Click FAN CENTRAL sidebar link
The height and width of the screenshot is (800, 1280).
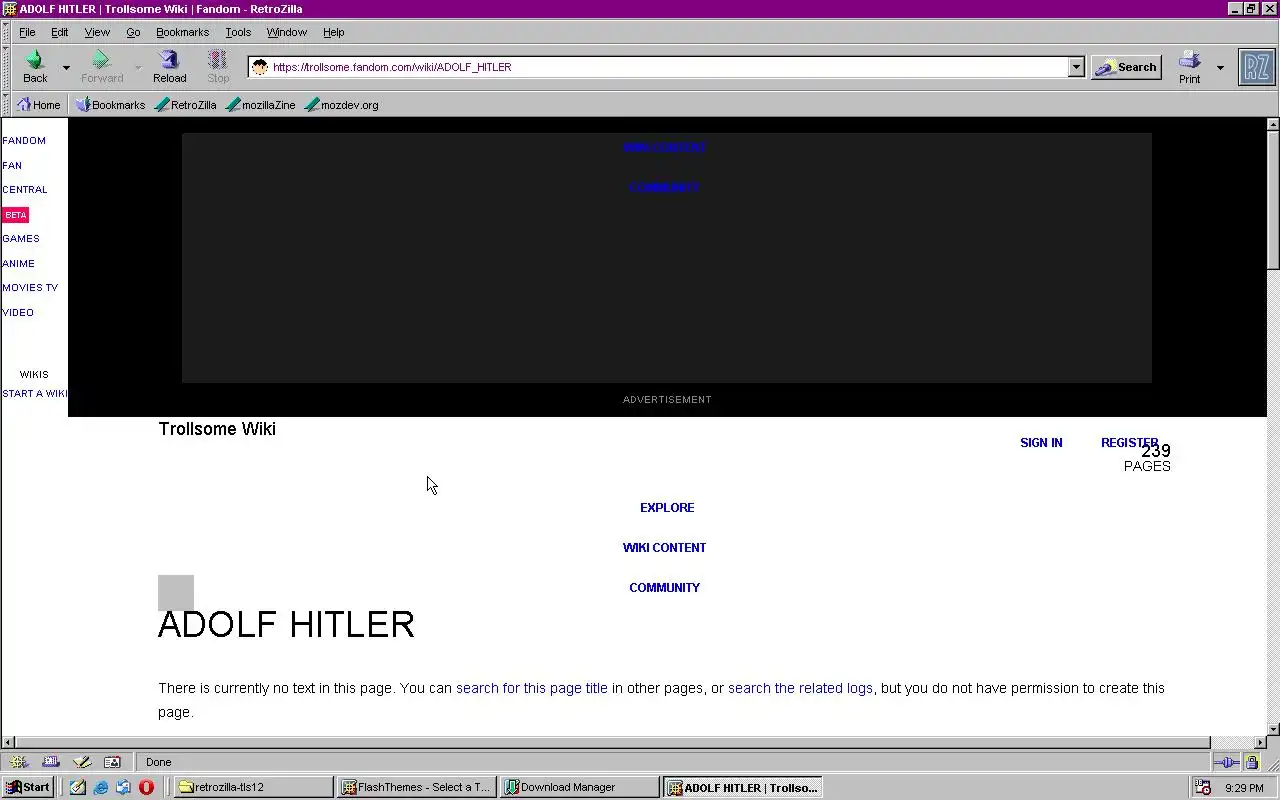[24, 177]
